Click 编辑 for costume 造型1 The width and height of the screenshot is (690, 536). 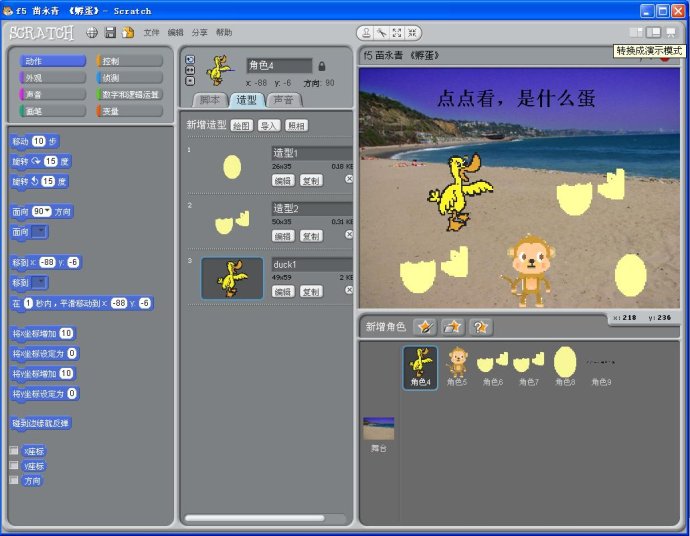pos(283,180)
